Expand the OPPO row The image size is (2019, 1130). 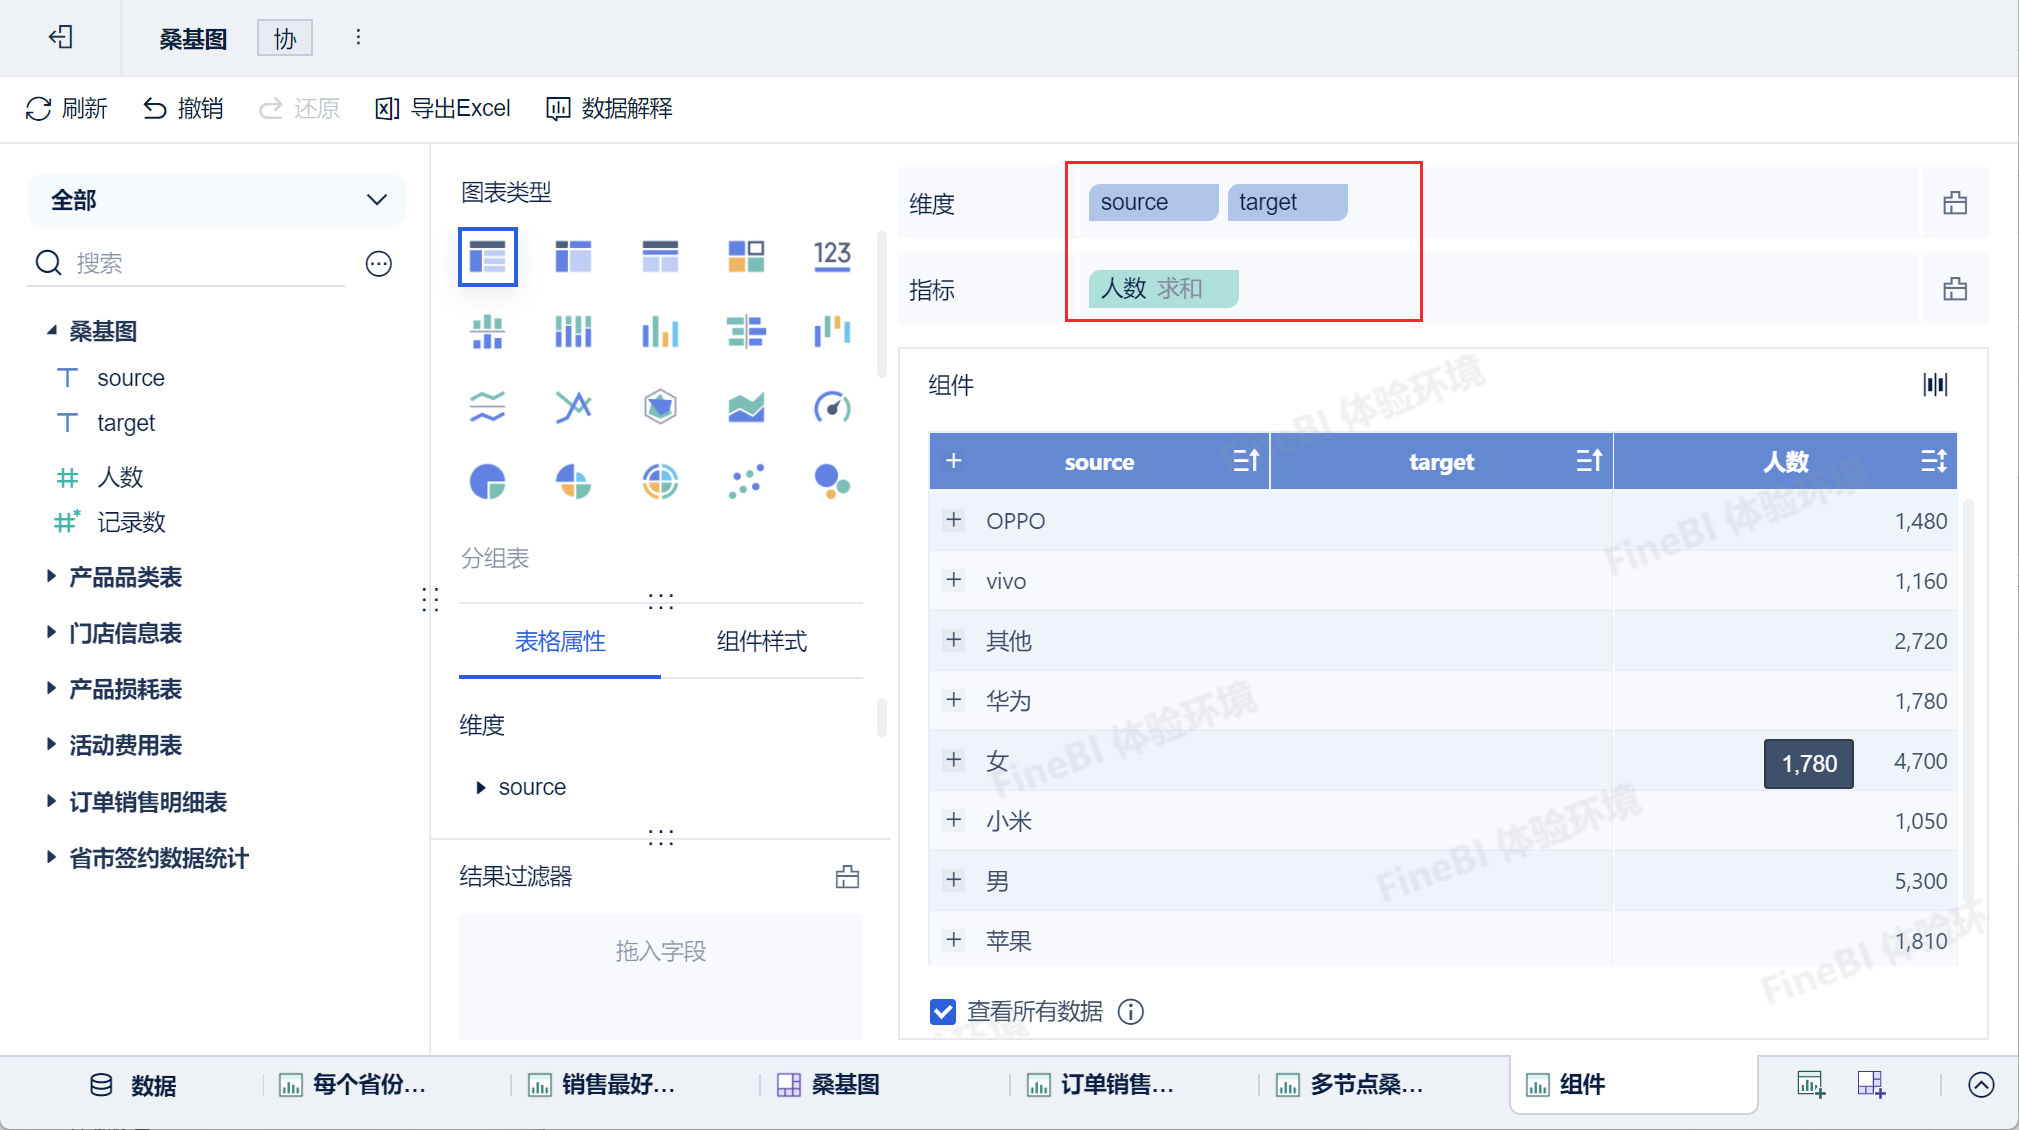(x=954, y=520)
